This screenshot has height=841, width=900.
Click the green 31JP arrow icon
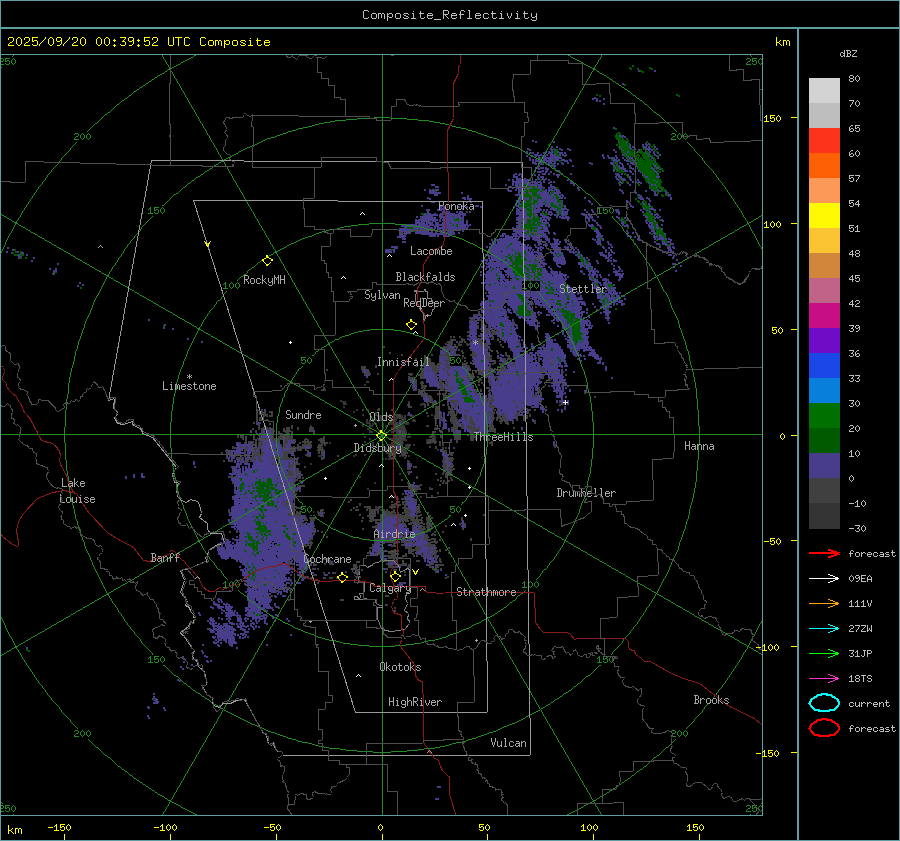pos(824,653)
